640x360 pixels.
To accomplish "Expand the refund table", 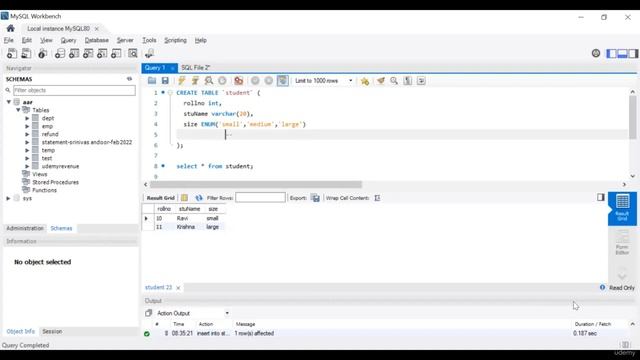I will click(27, 134).
